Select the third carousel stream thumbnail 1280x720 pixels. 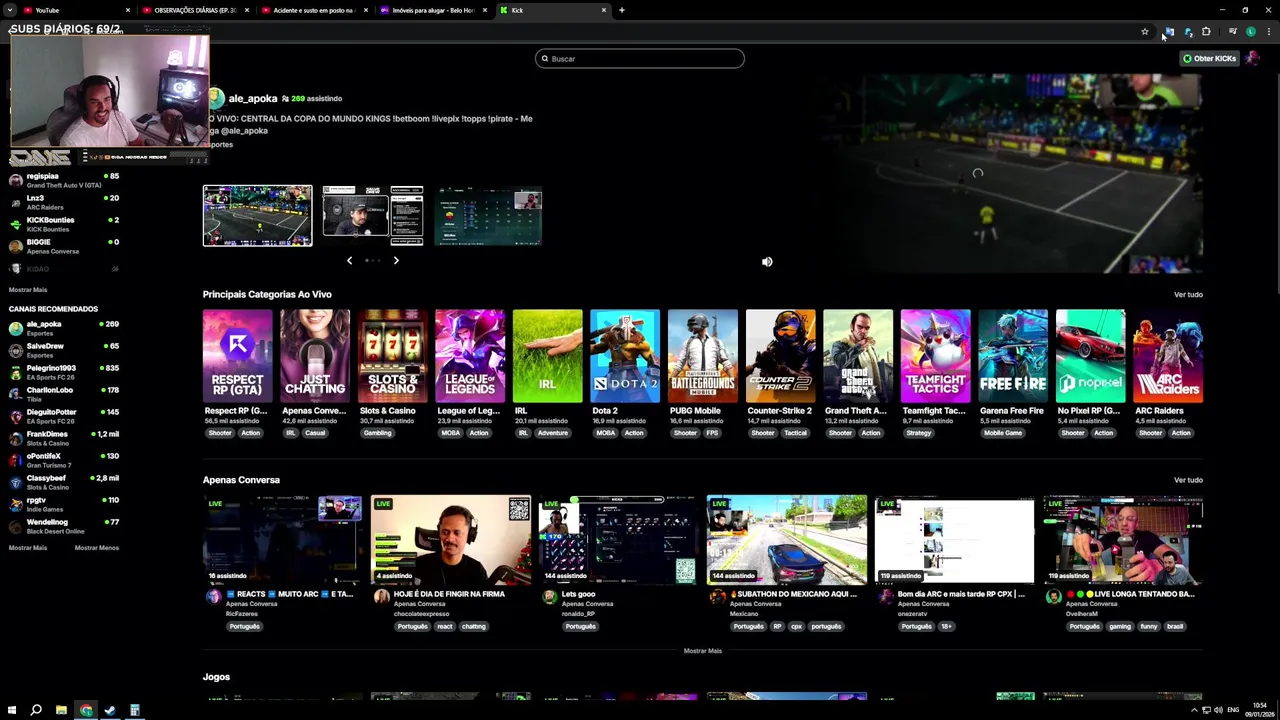pos(489,216)
